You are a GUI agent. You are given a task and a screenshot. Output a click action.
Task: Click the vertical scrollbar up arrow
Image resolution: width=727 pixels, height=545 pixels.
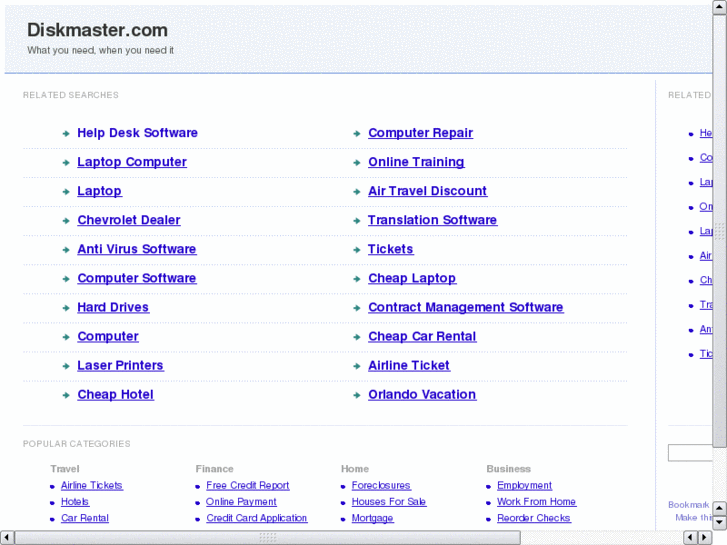[720, 7]
